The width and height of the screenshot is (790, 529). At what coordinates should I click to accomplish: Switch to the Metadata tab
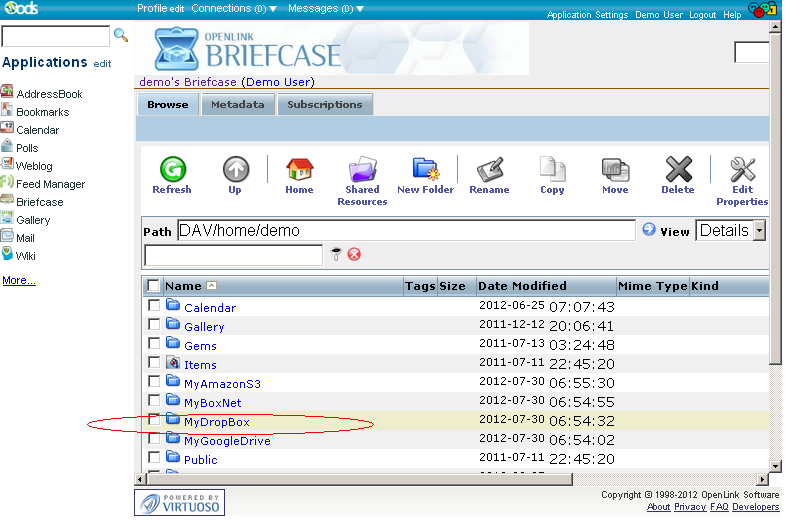[x=237, y=104]
